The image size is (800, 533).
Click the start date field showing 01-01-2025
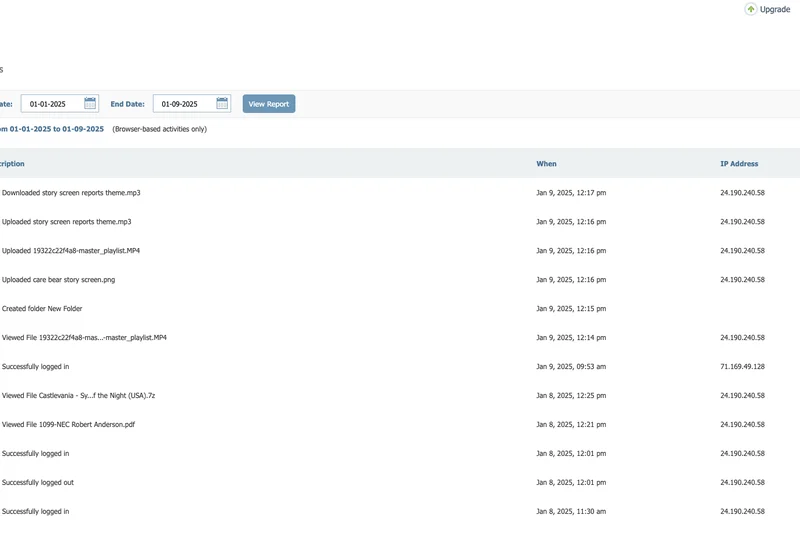pyautogui.click(x=50, y=104)
